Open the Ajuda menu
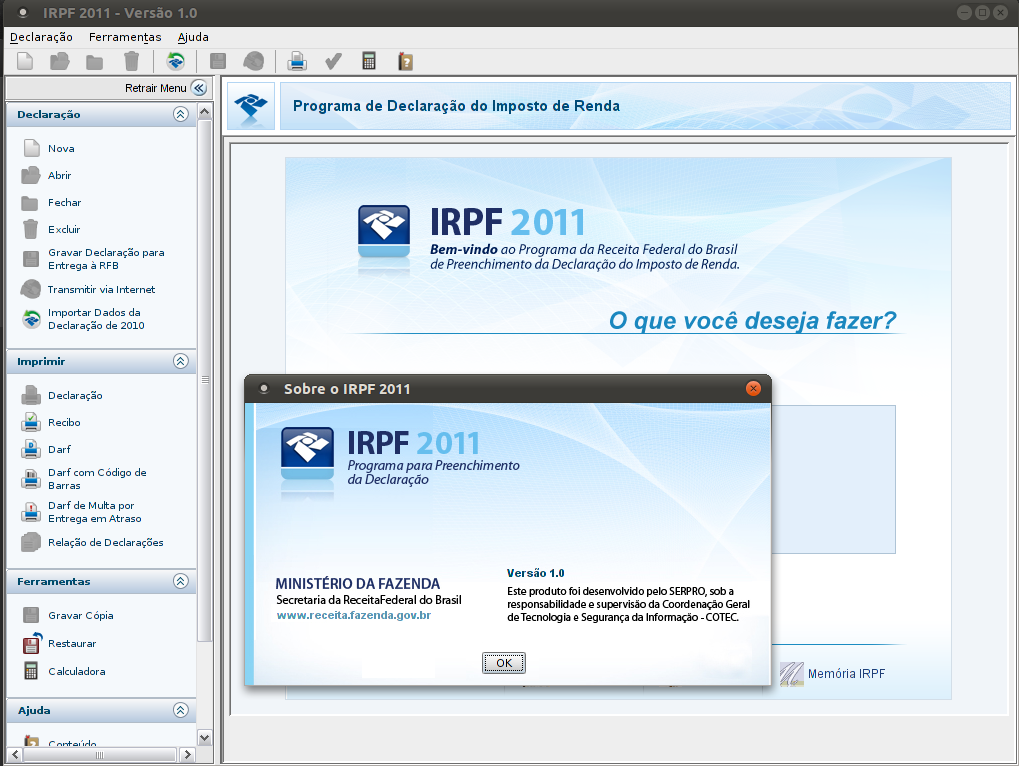 click(x=193, y=37)
